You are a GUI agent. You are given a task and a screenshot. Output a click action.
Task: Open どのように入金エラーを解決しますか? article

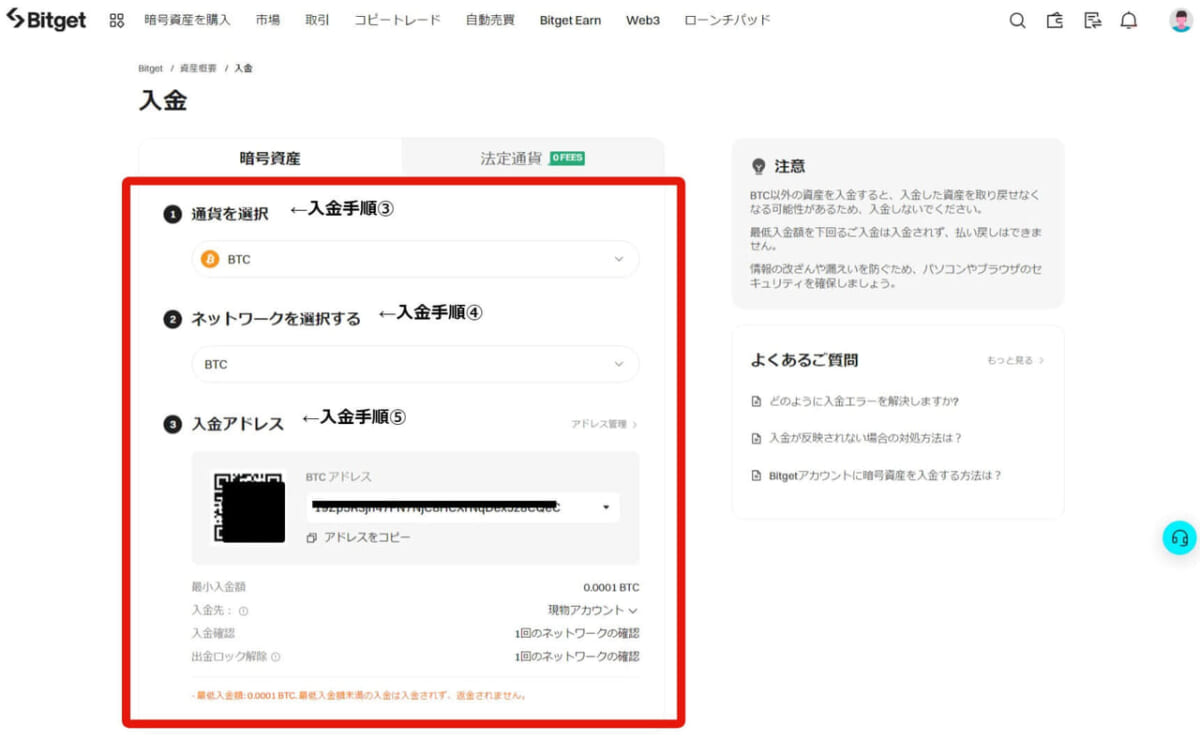click(864, 402)
